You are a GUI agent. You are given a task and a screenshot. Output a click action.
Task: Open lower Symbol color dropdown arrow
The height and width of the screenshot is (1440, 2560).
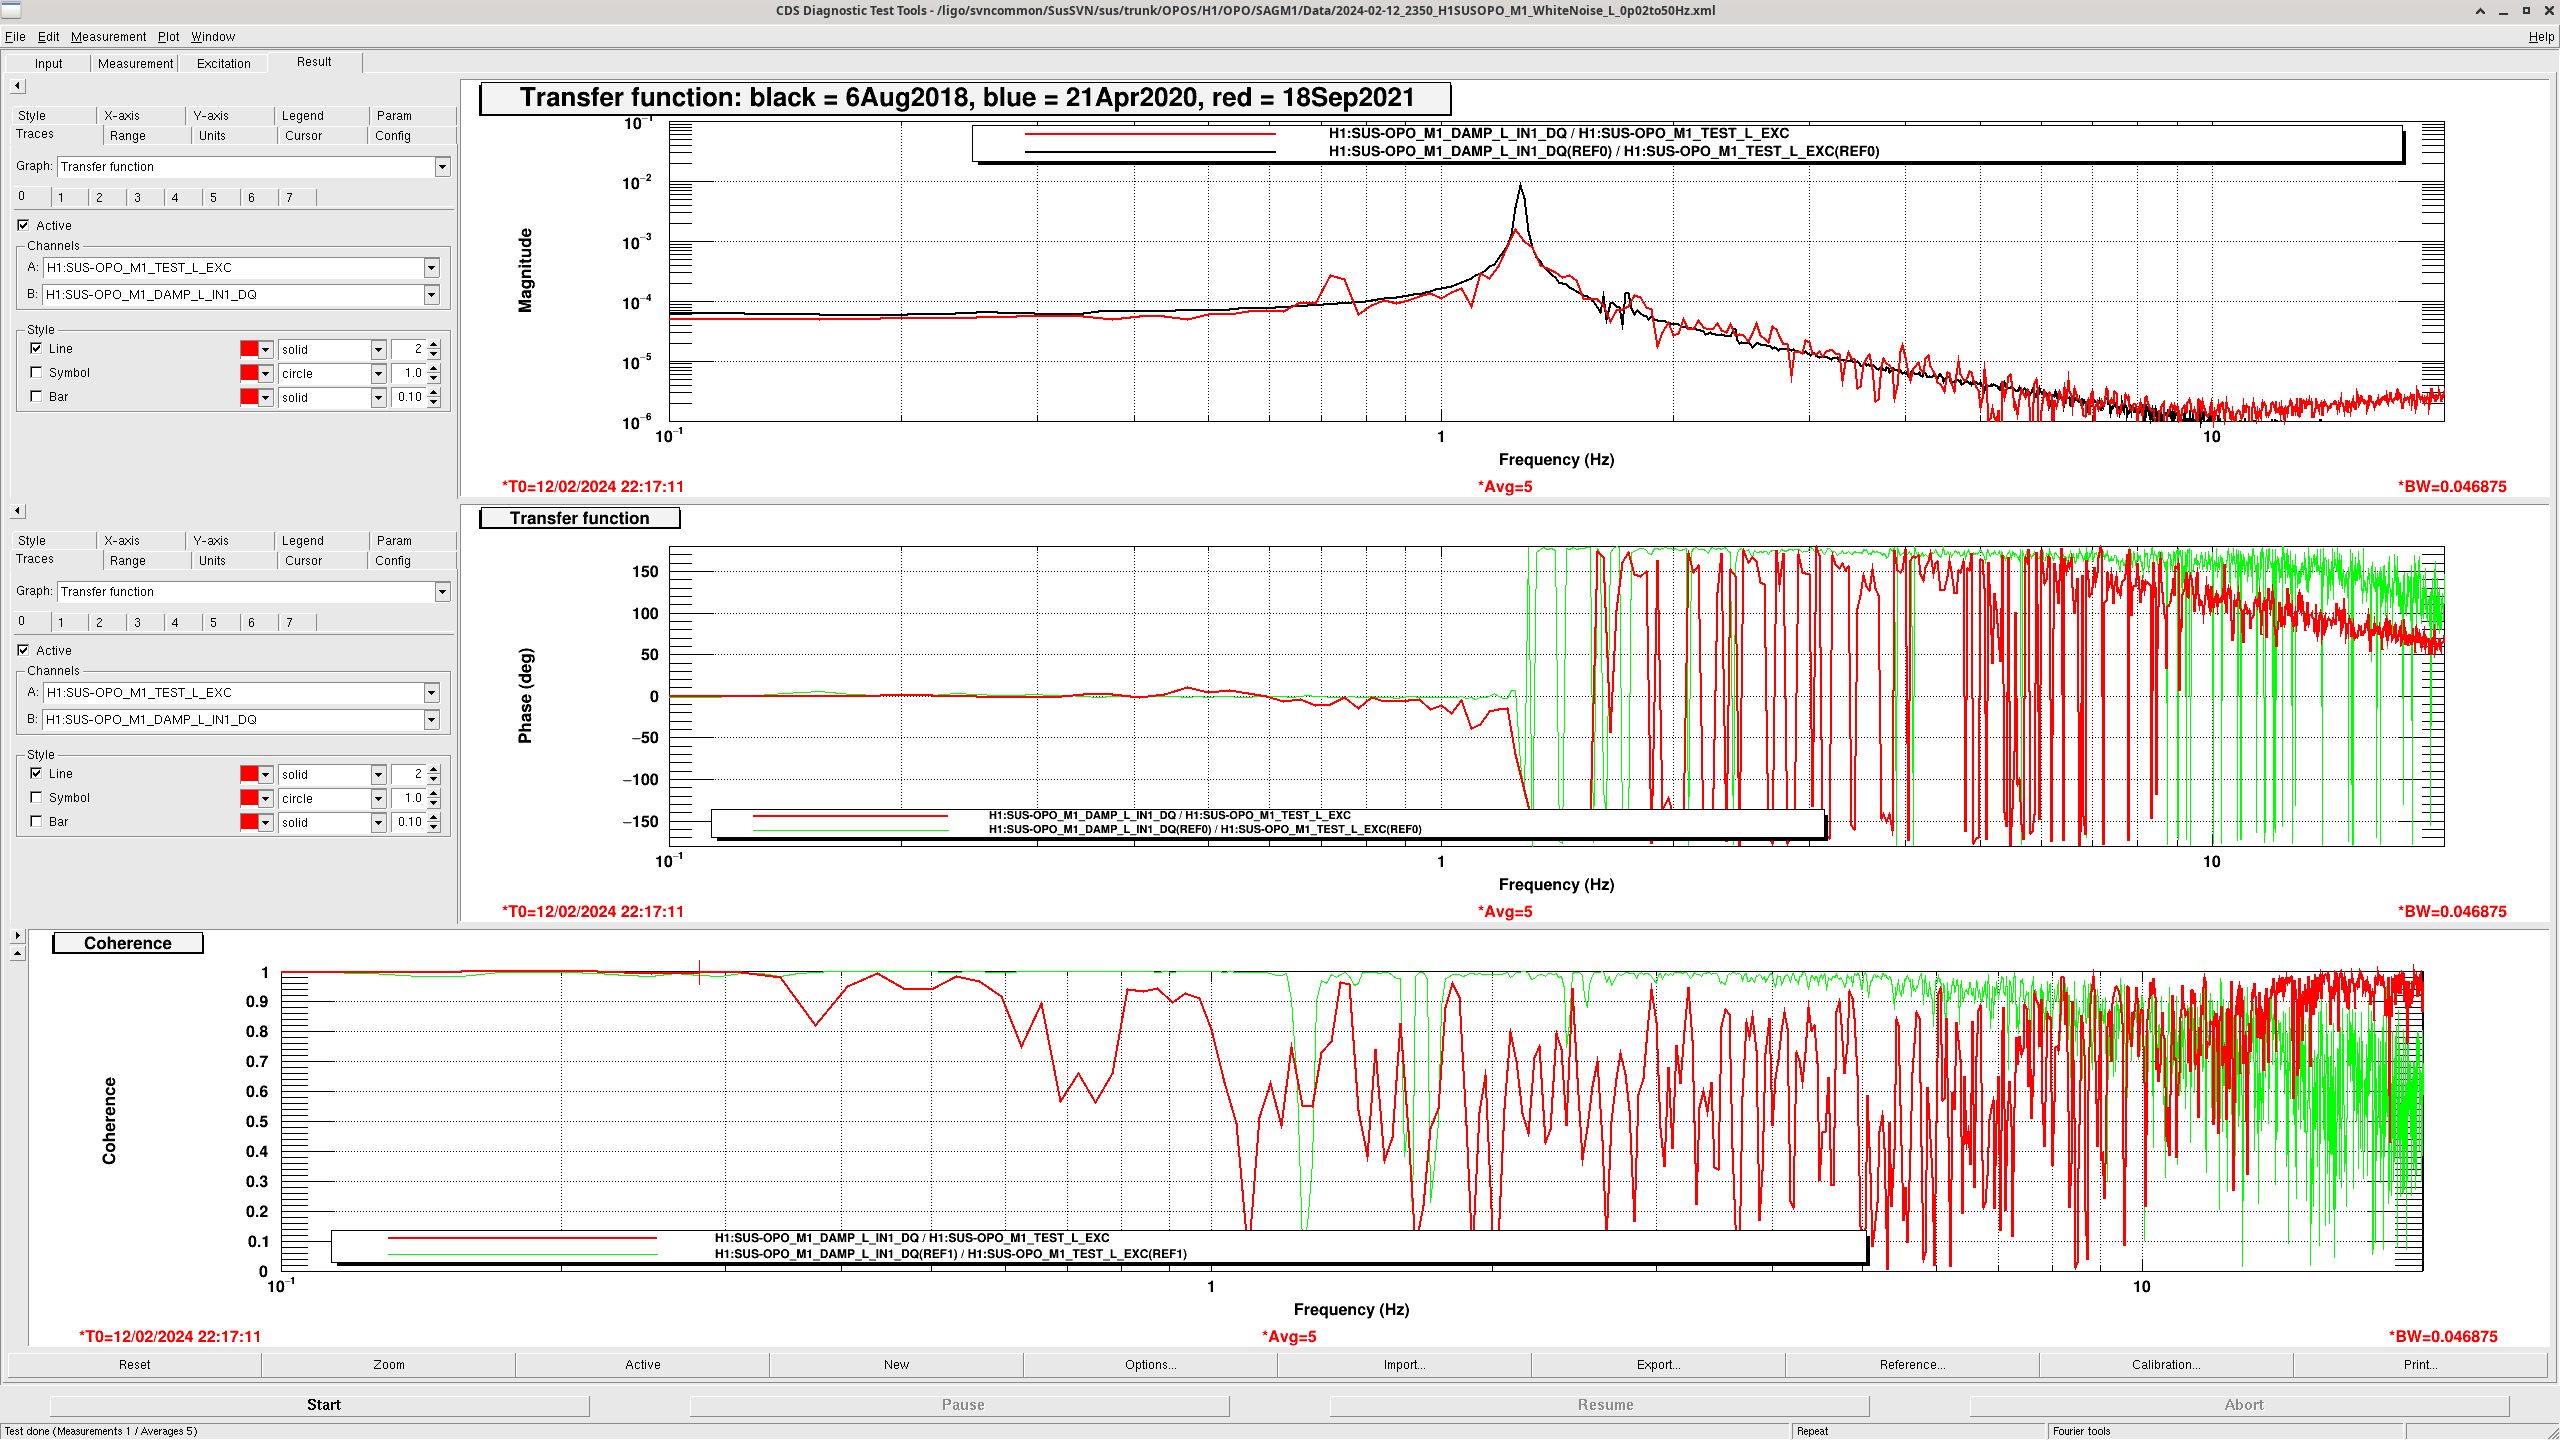point(266,799)
